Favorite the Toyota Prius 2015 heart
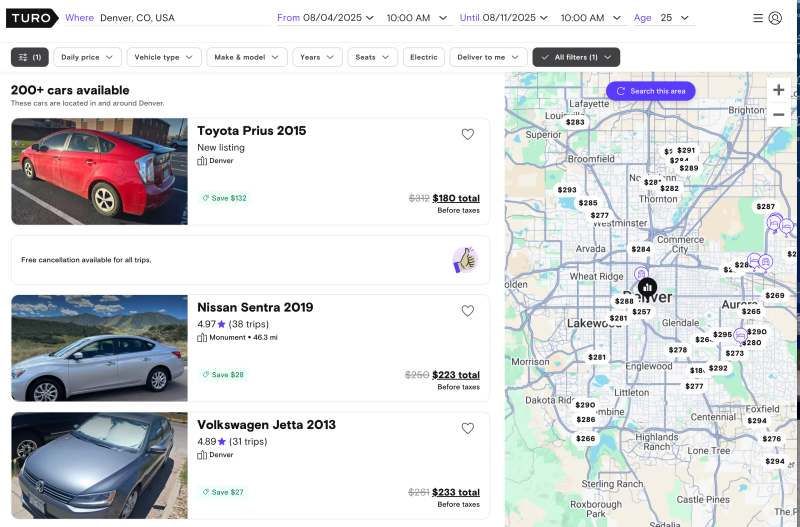 pos(468,134)
